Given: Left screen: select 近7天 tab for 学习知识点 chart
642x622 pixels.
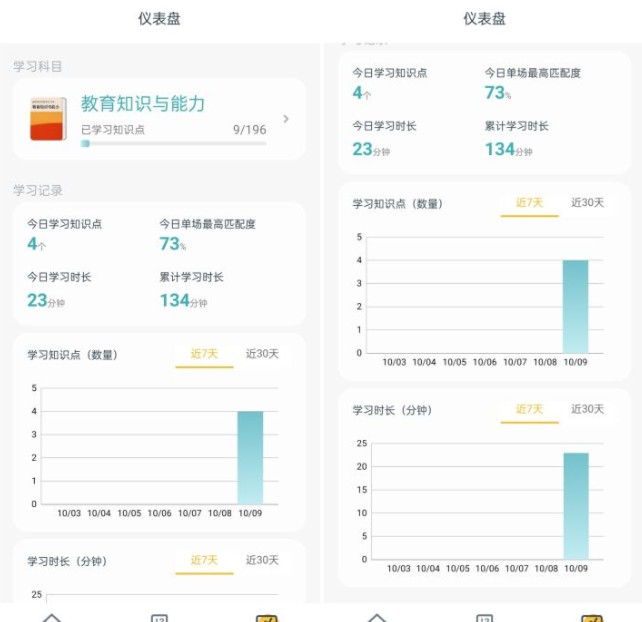Looking at the screenshot, I should click(x=204, y=355).
